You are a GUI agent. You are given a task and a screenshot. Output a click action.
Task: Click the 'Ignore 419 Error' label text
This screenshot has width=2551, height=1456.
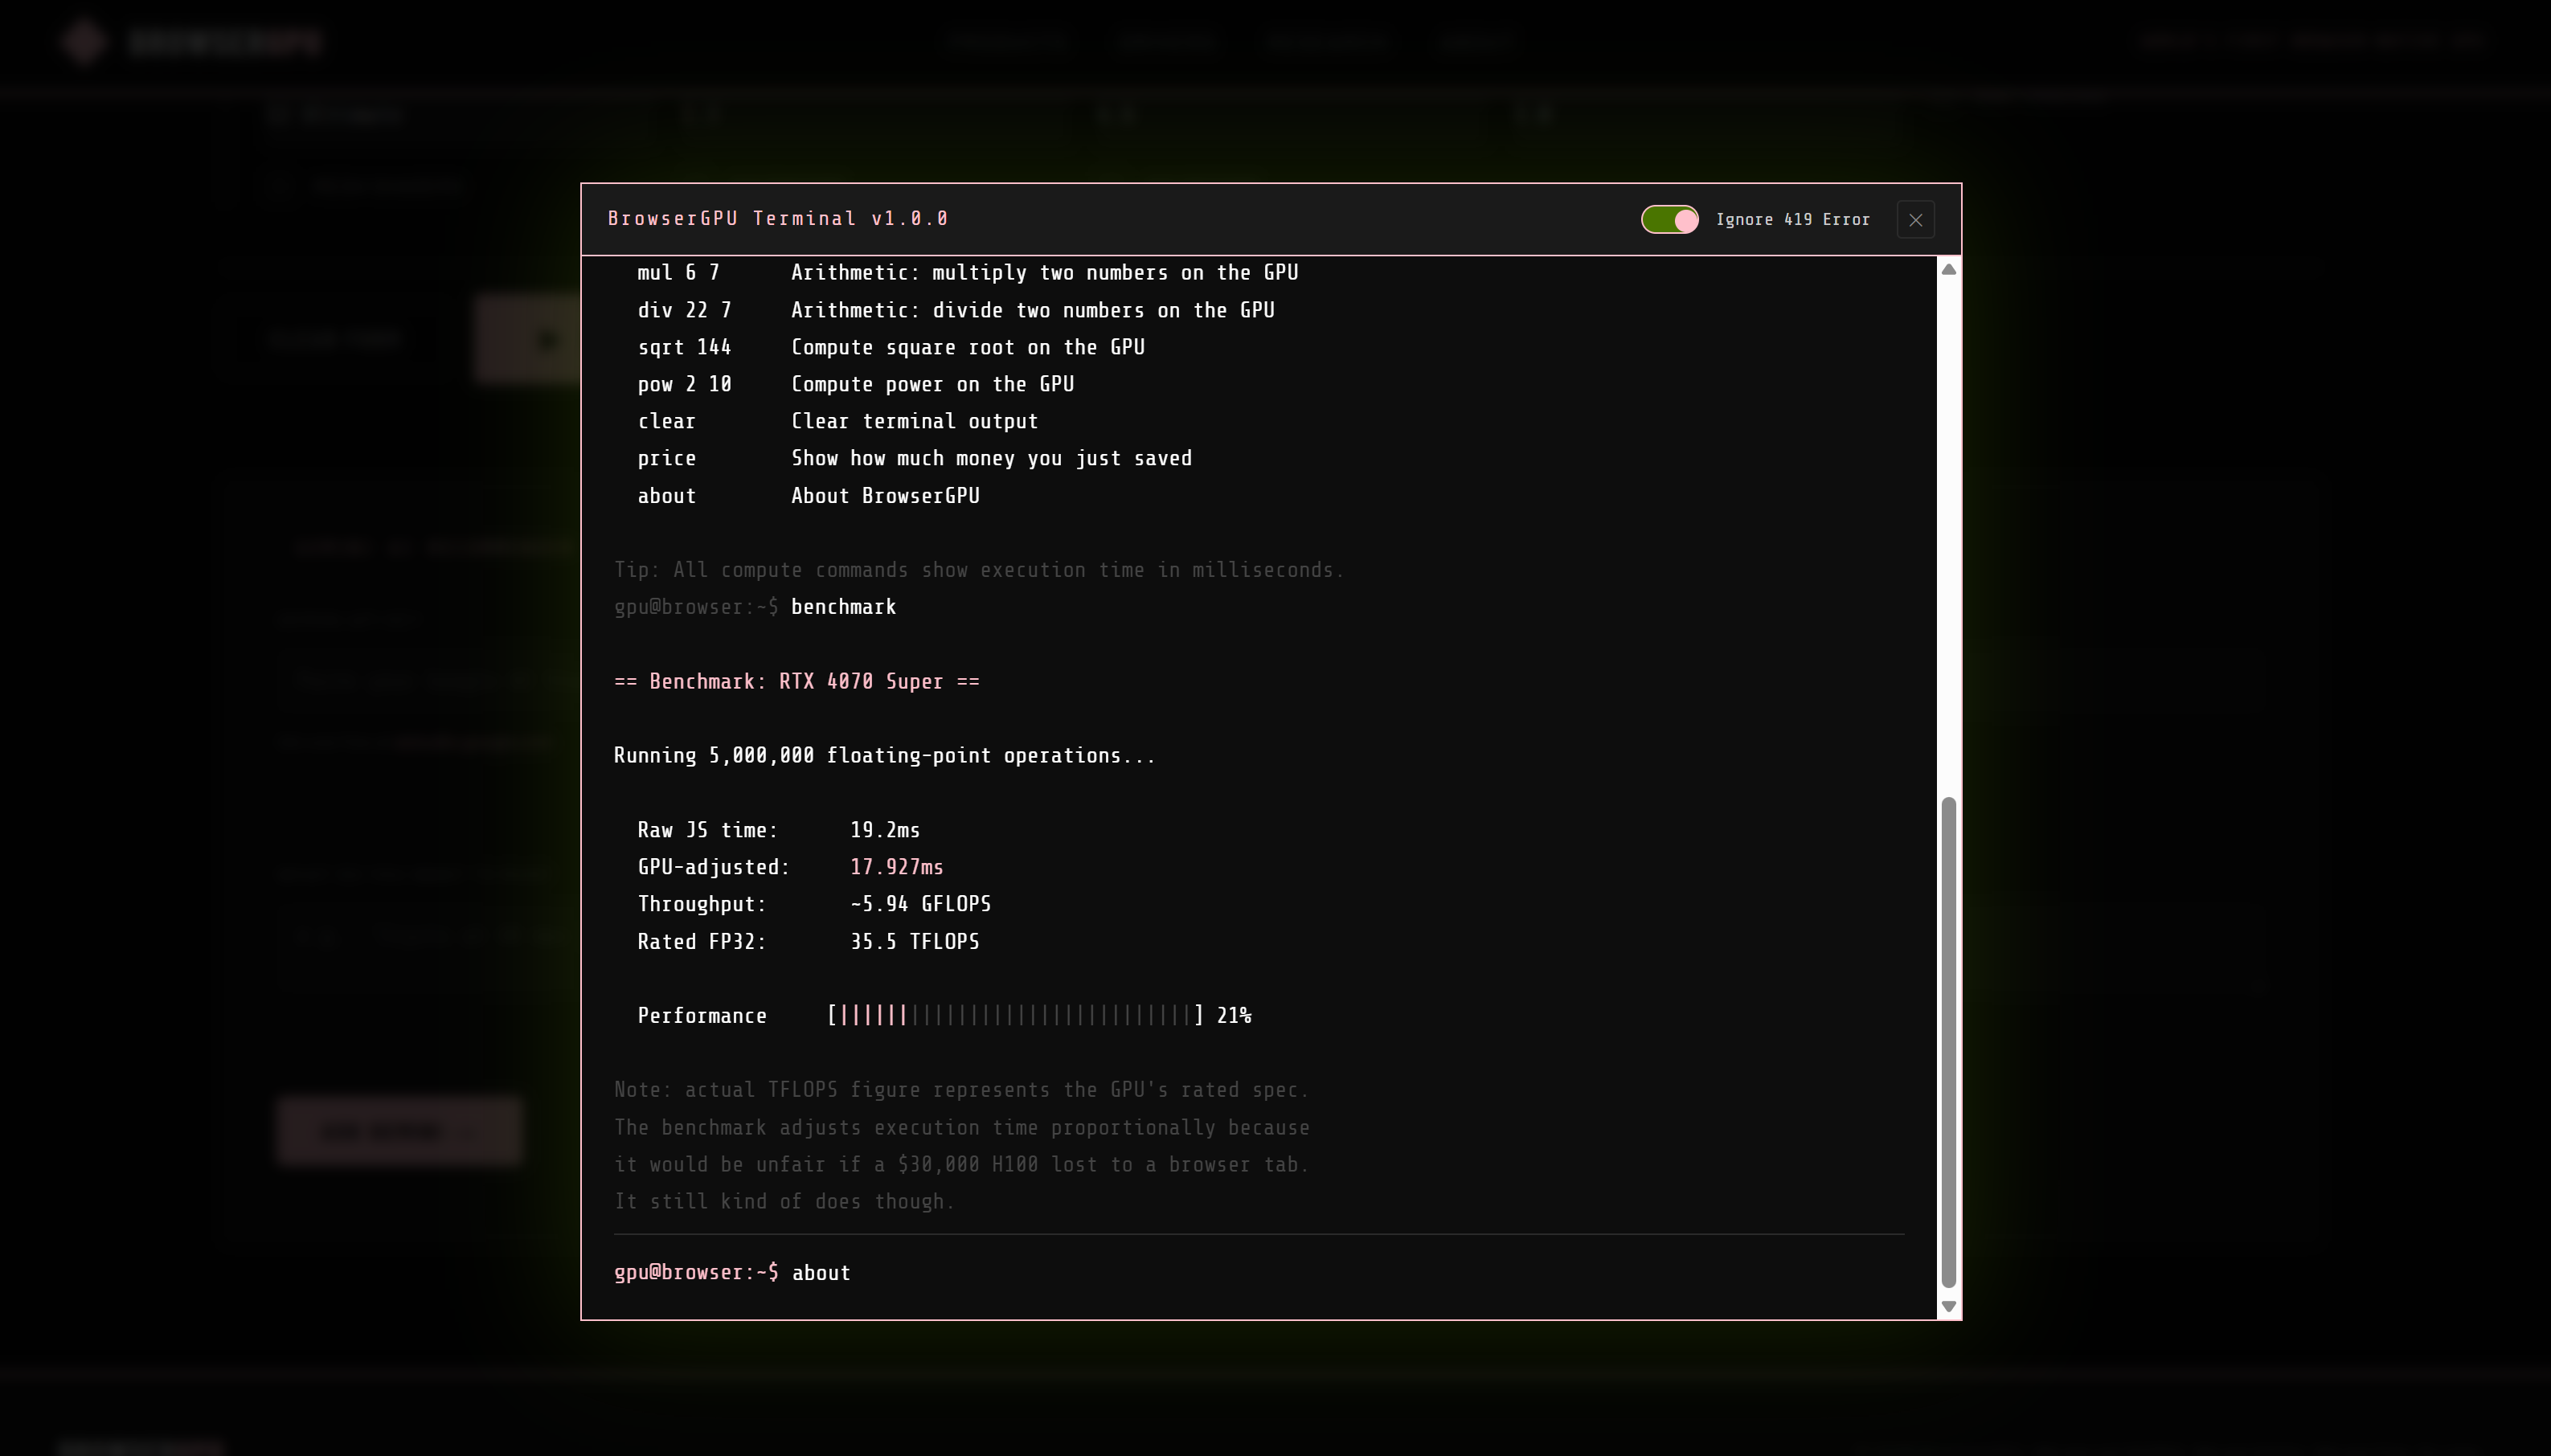(1792, 220)
